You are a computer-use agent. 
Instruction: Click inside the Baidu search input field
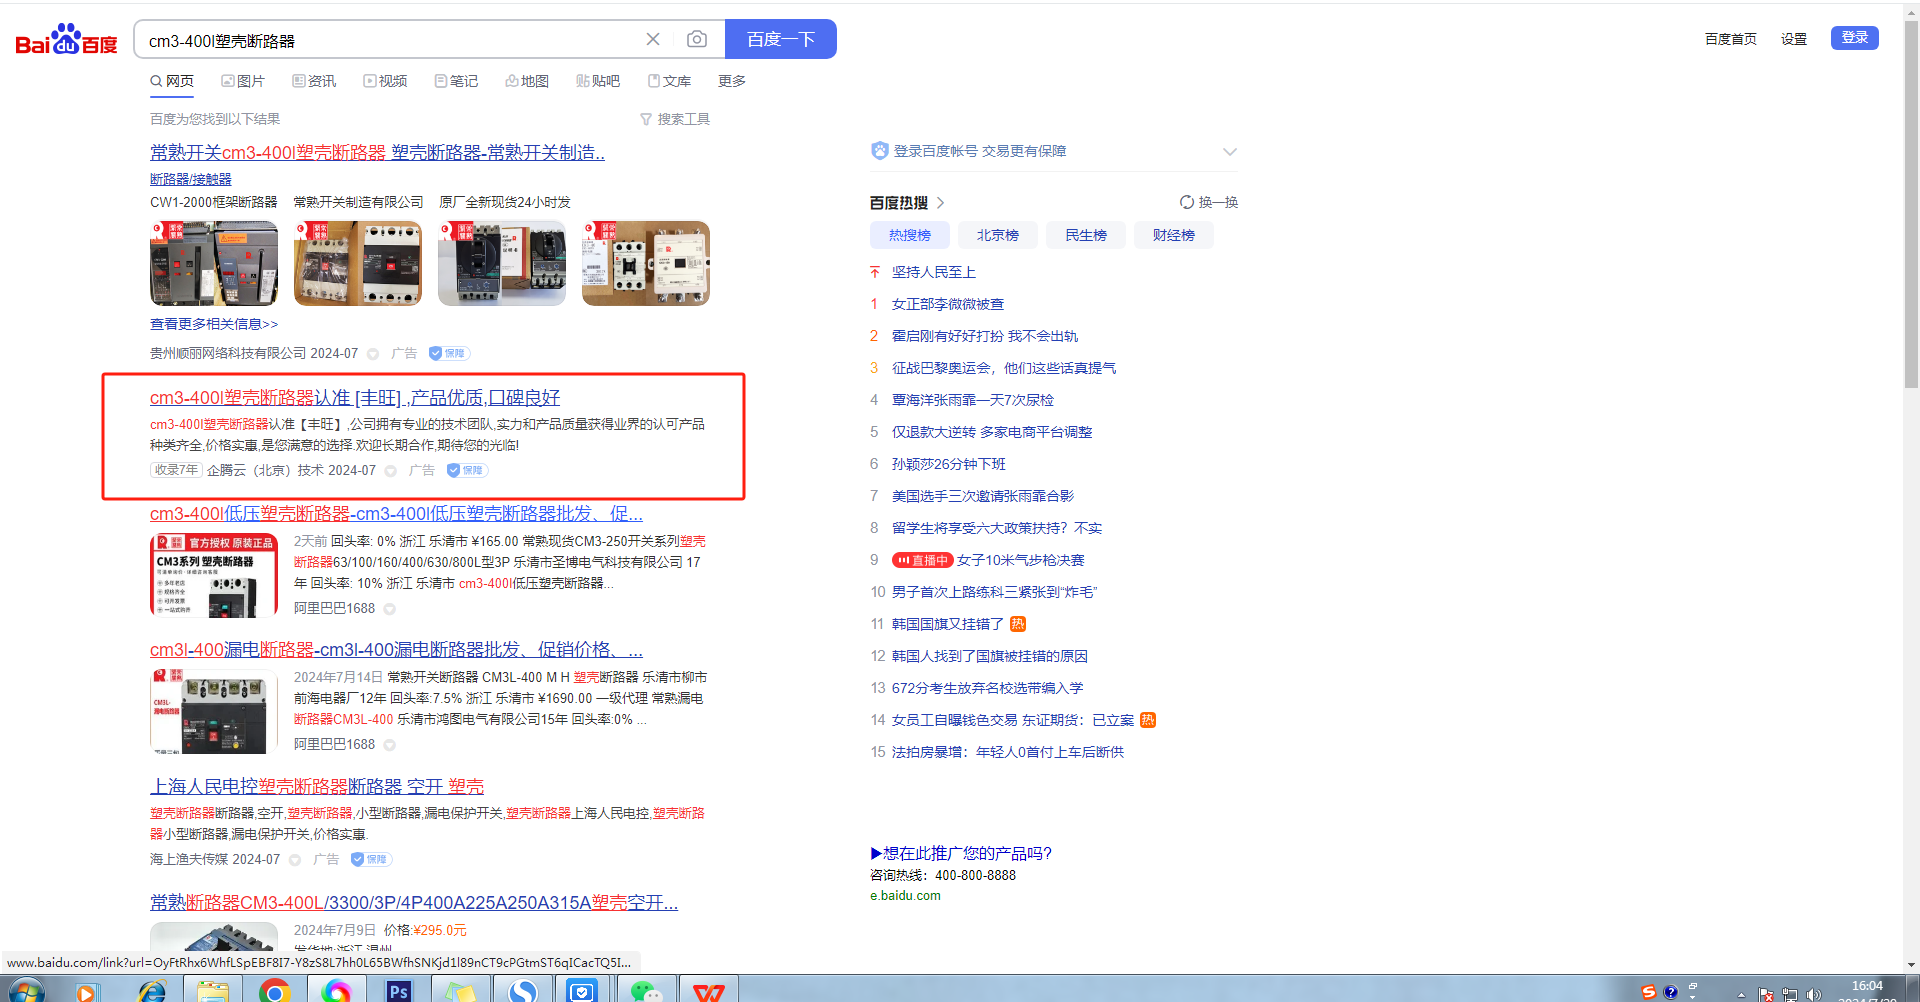pos(390,40)
